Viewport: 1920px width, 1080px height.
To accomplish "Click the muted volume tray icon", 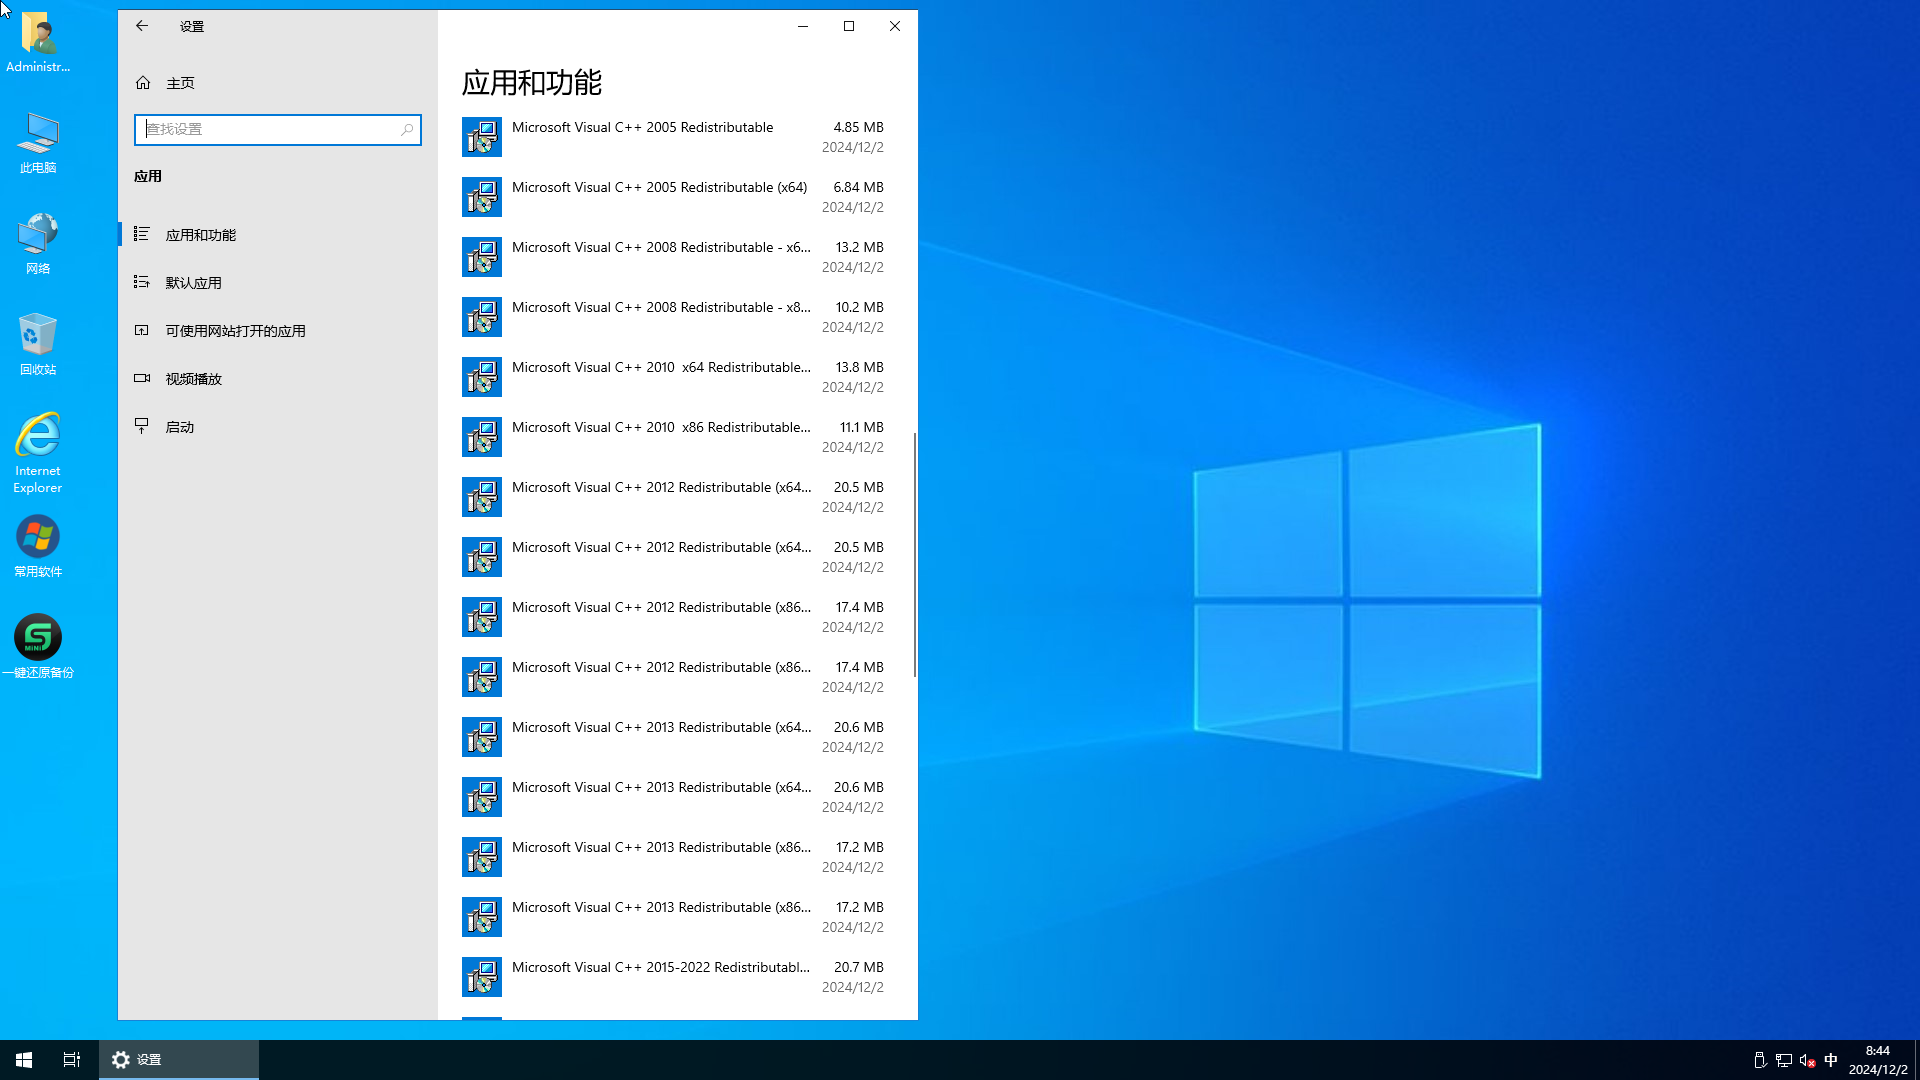I will point(1807,1060).
